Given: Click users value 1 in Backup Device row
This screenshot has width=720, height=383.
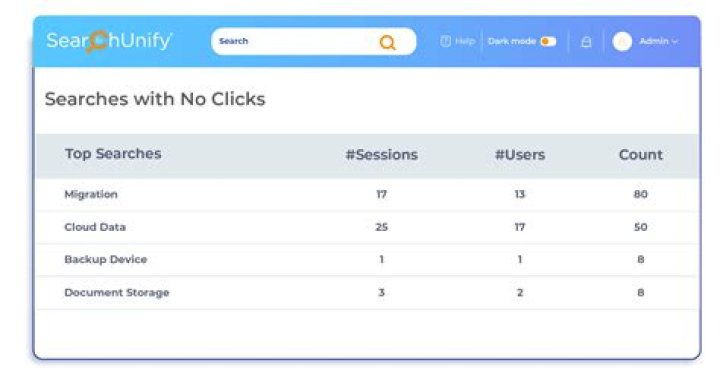Looking at the screenshot, I should 520,259.
